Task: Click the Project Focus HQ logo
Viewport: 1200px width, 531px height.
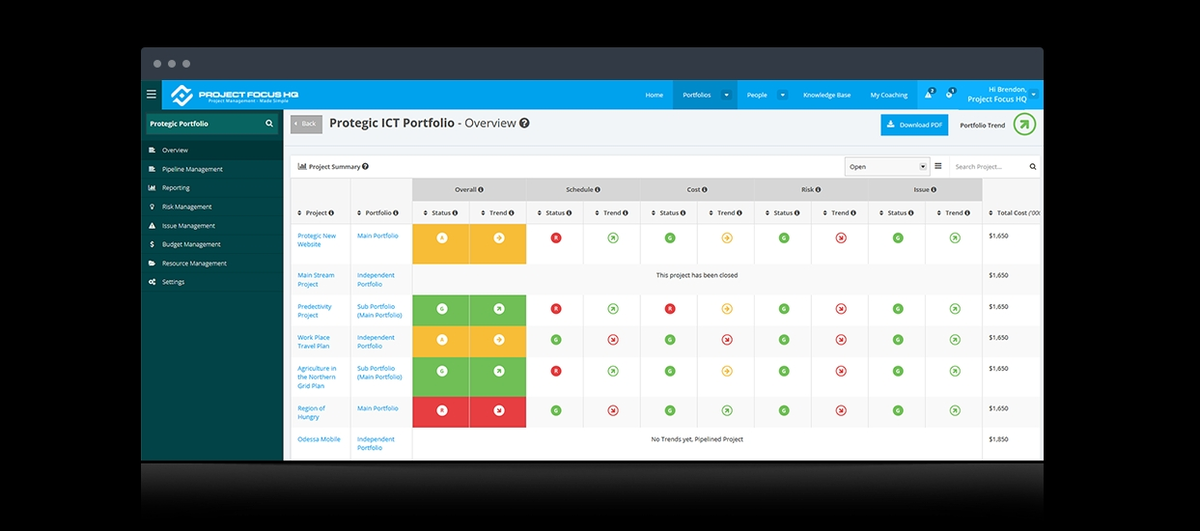Action: pos(234,95)
